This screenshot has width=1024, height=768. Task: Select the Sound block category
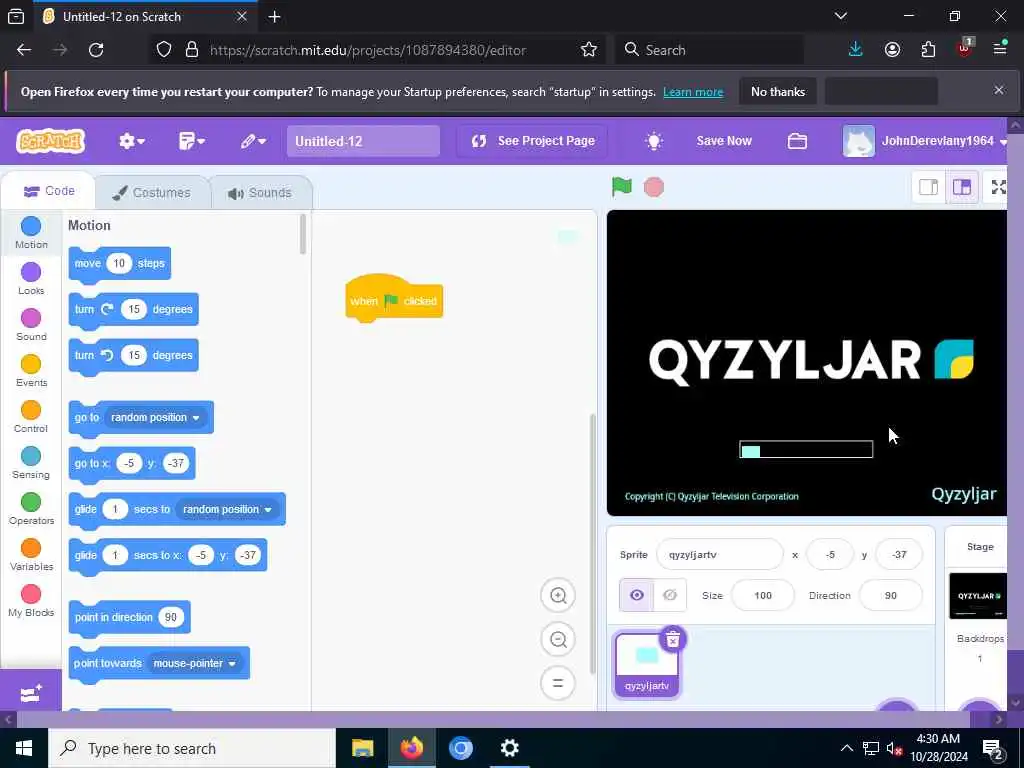point(31,325)
